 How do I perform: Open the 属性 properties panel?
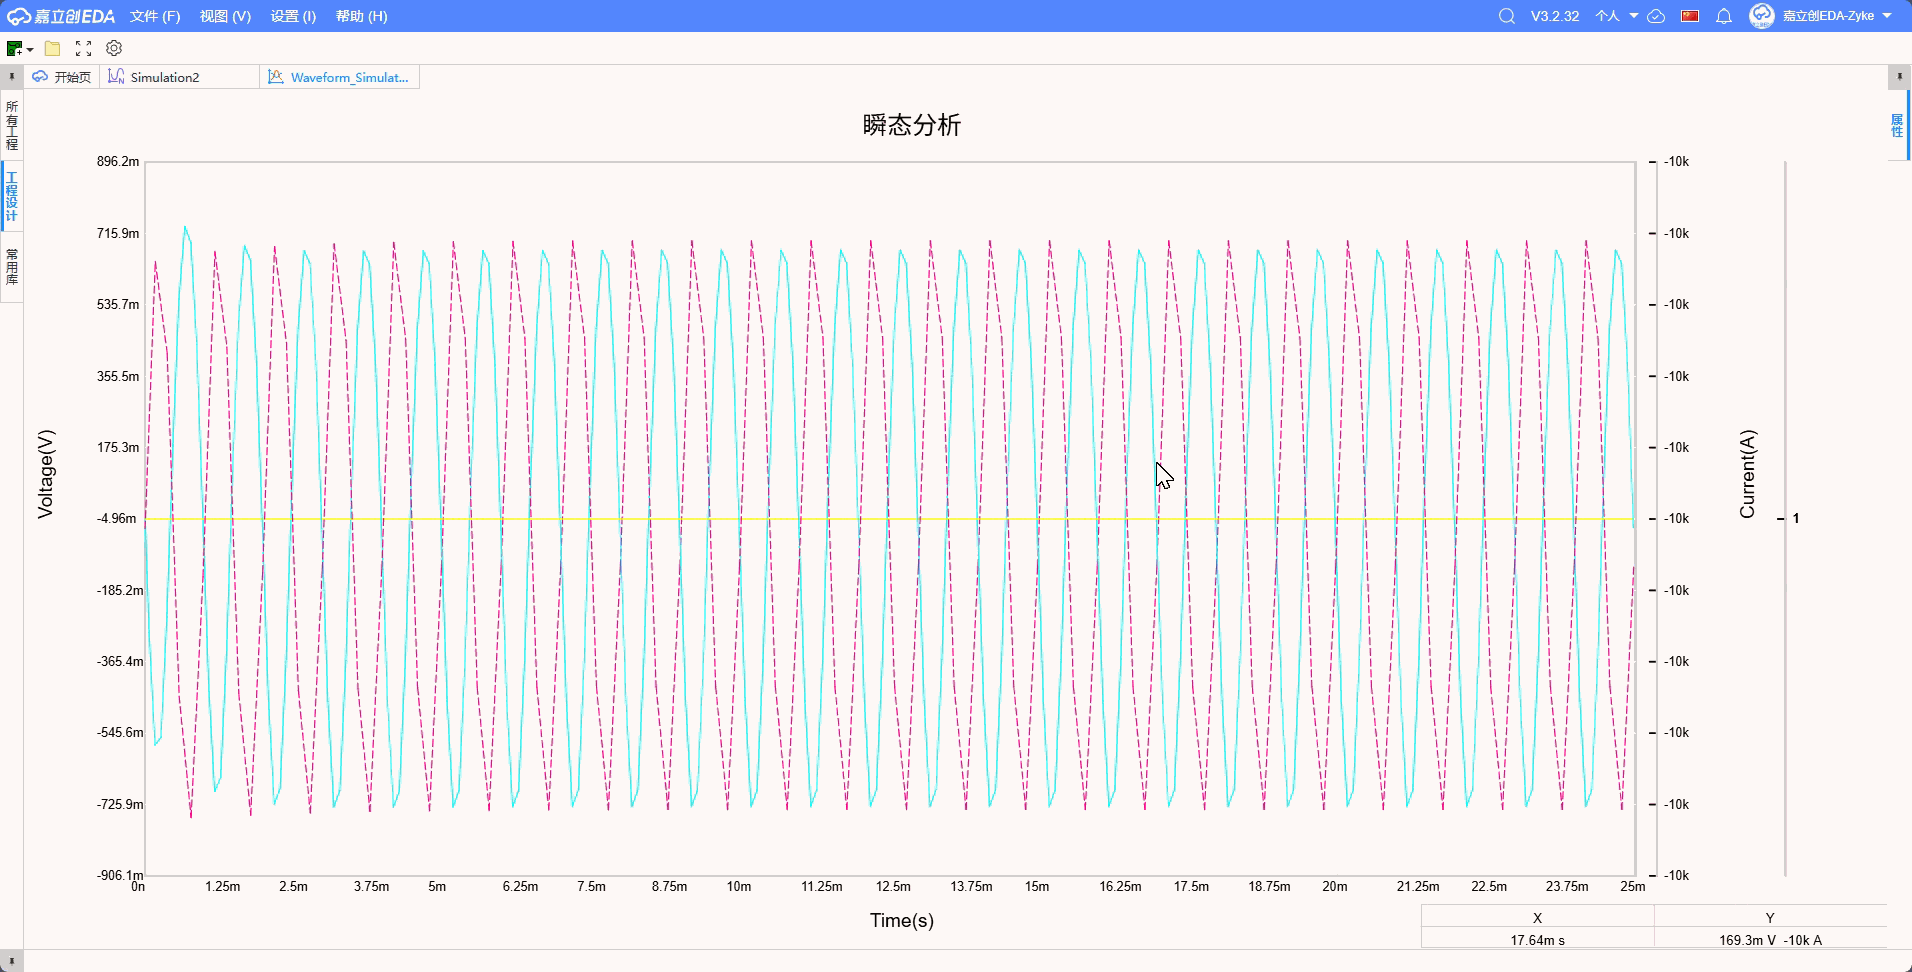[1897, 126]
